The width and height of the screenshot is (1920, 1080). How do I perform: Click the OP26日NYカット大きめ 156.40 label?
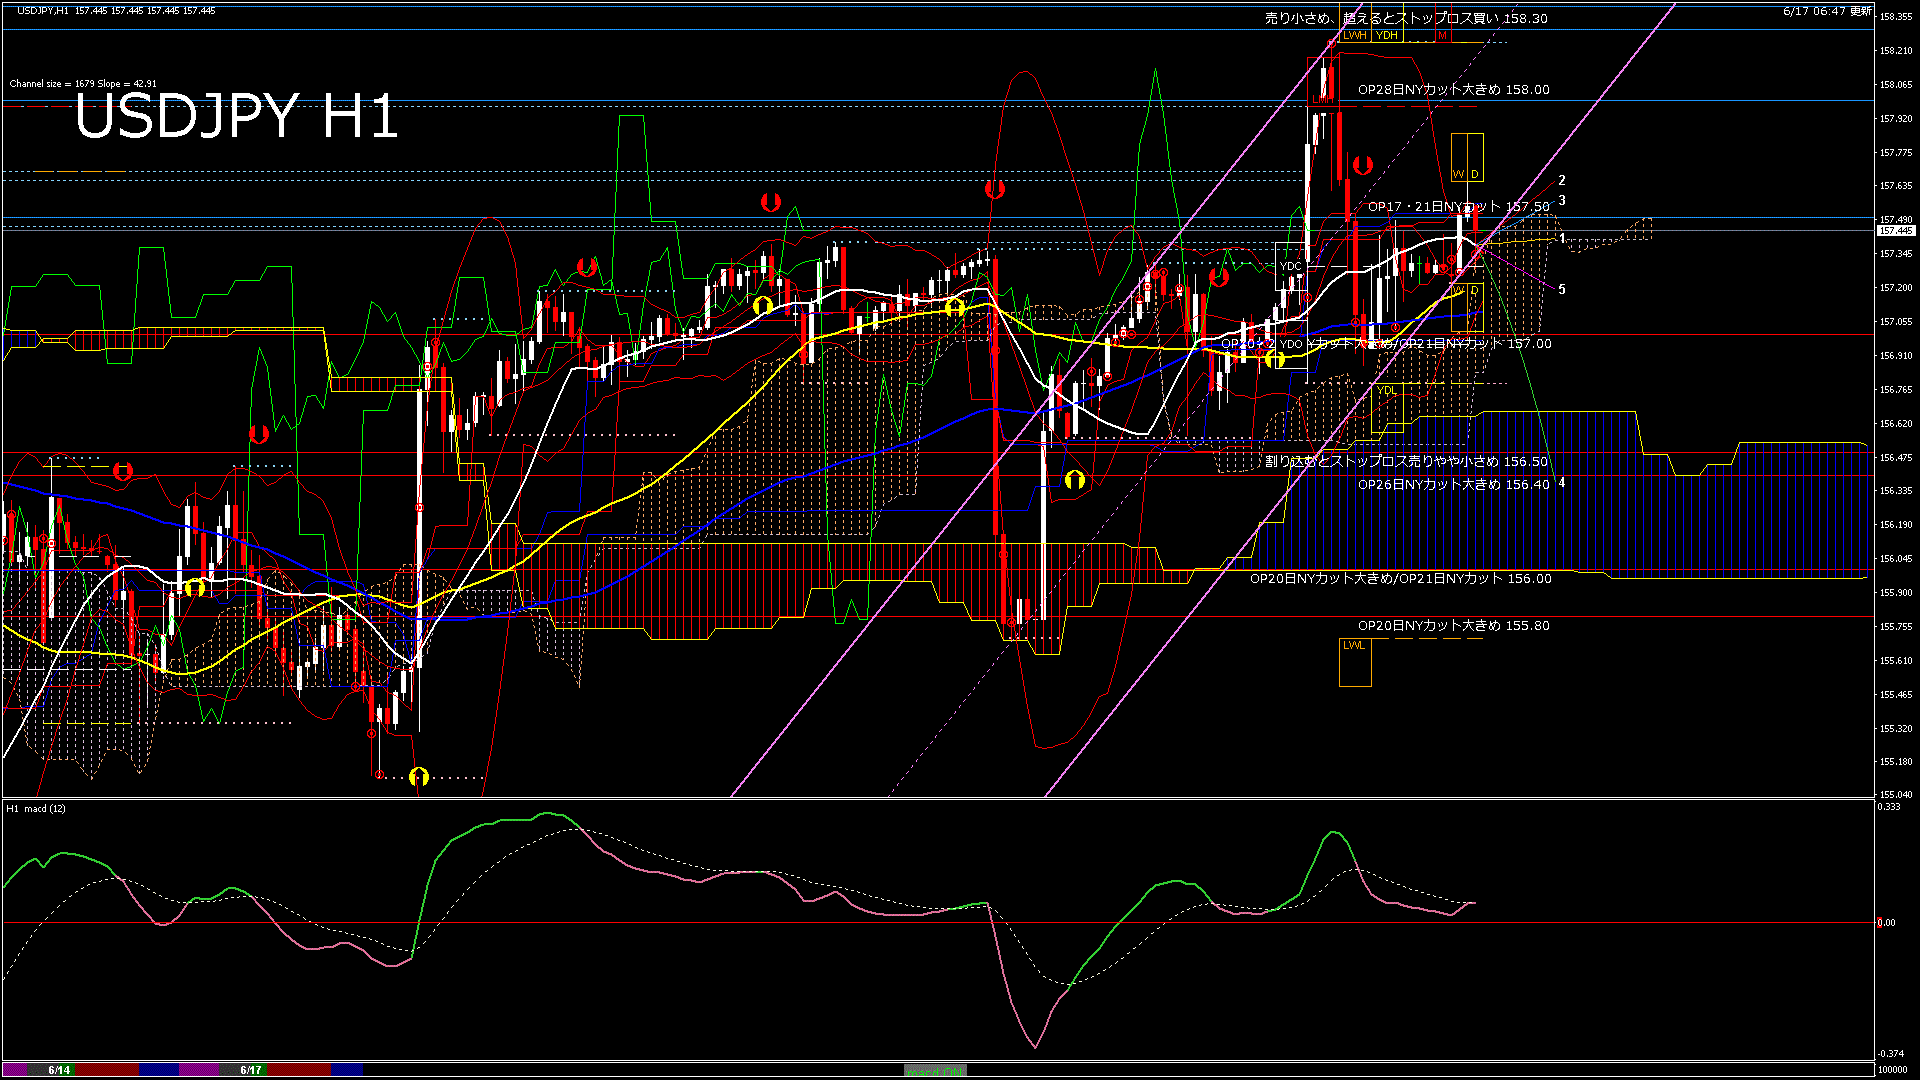1453,484
